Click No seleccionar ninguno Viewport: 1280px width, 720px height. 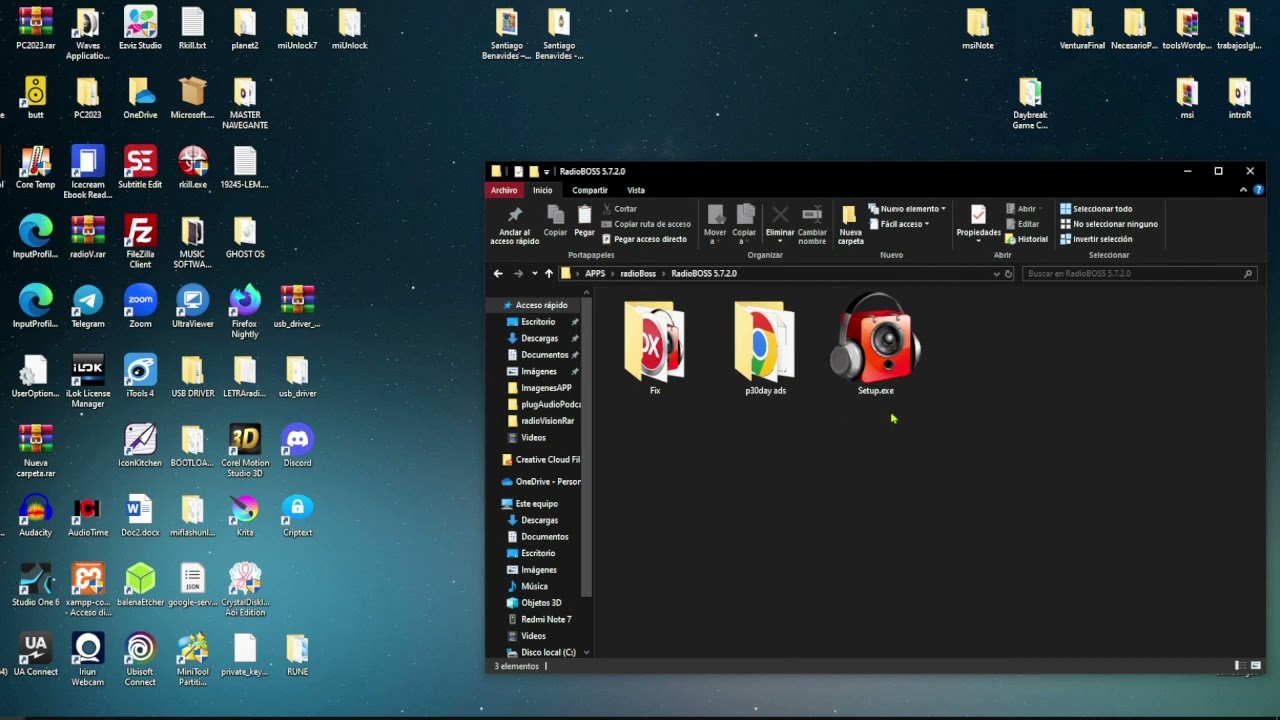point(1109,224)
